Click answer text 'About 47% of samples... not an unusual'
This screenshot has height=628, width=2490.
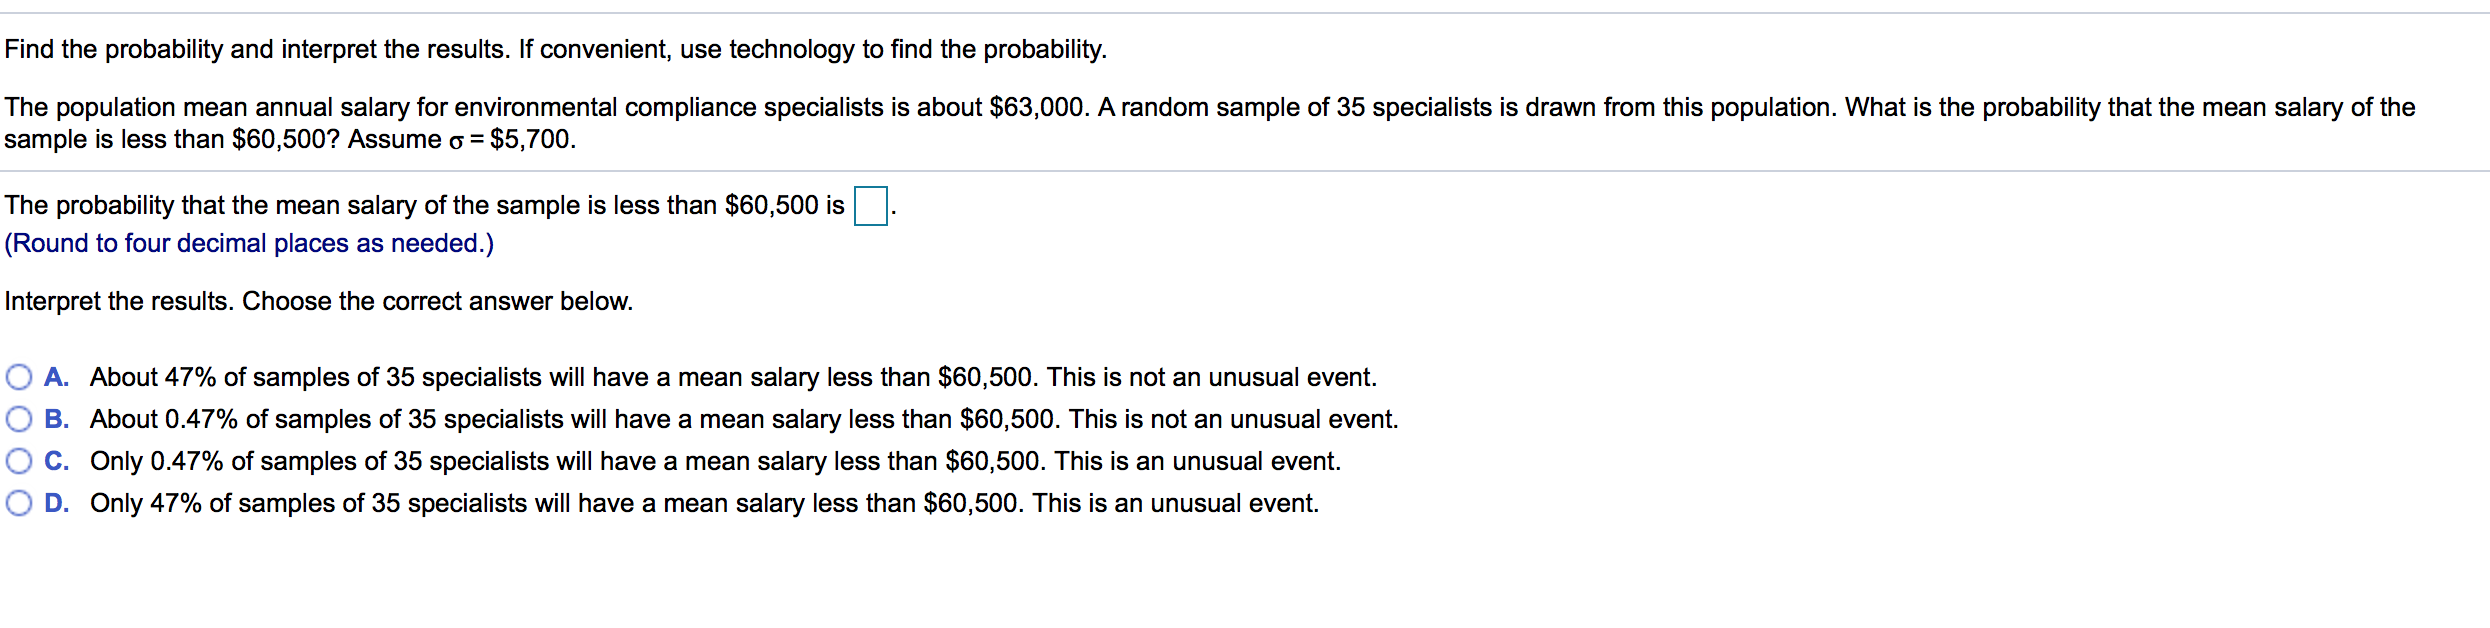pos(733,377)
